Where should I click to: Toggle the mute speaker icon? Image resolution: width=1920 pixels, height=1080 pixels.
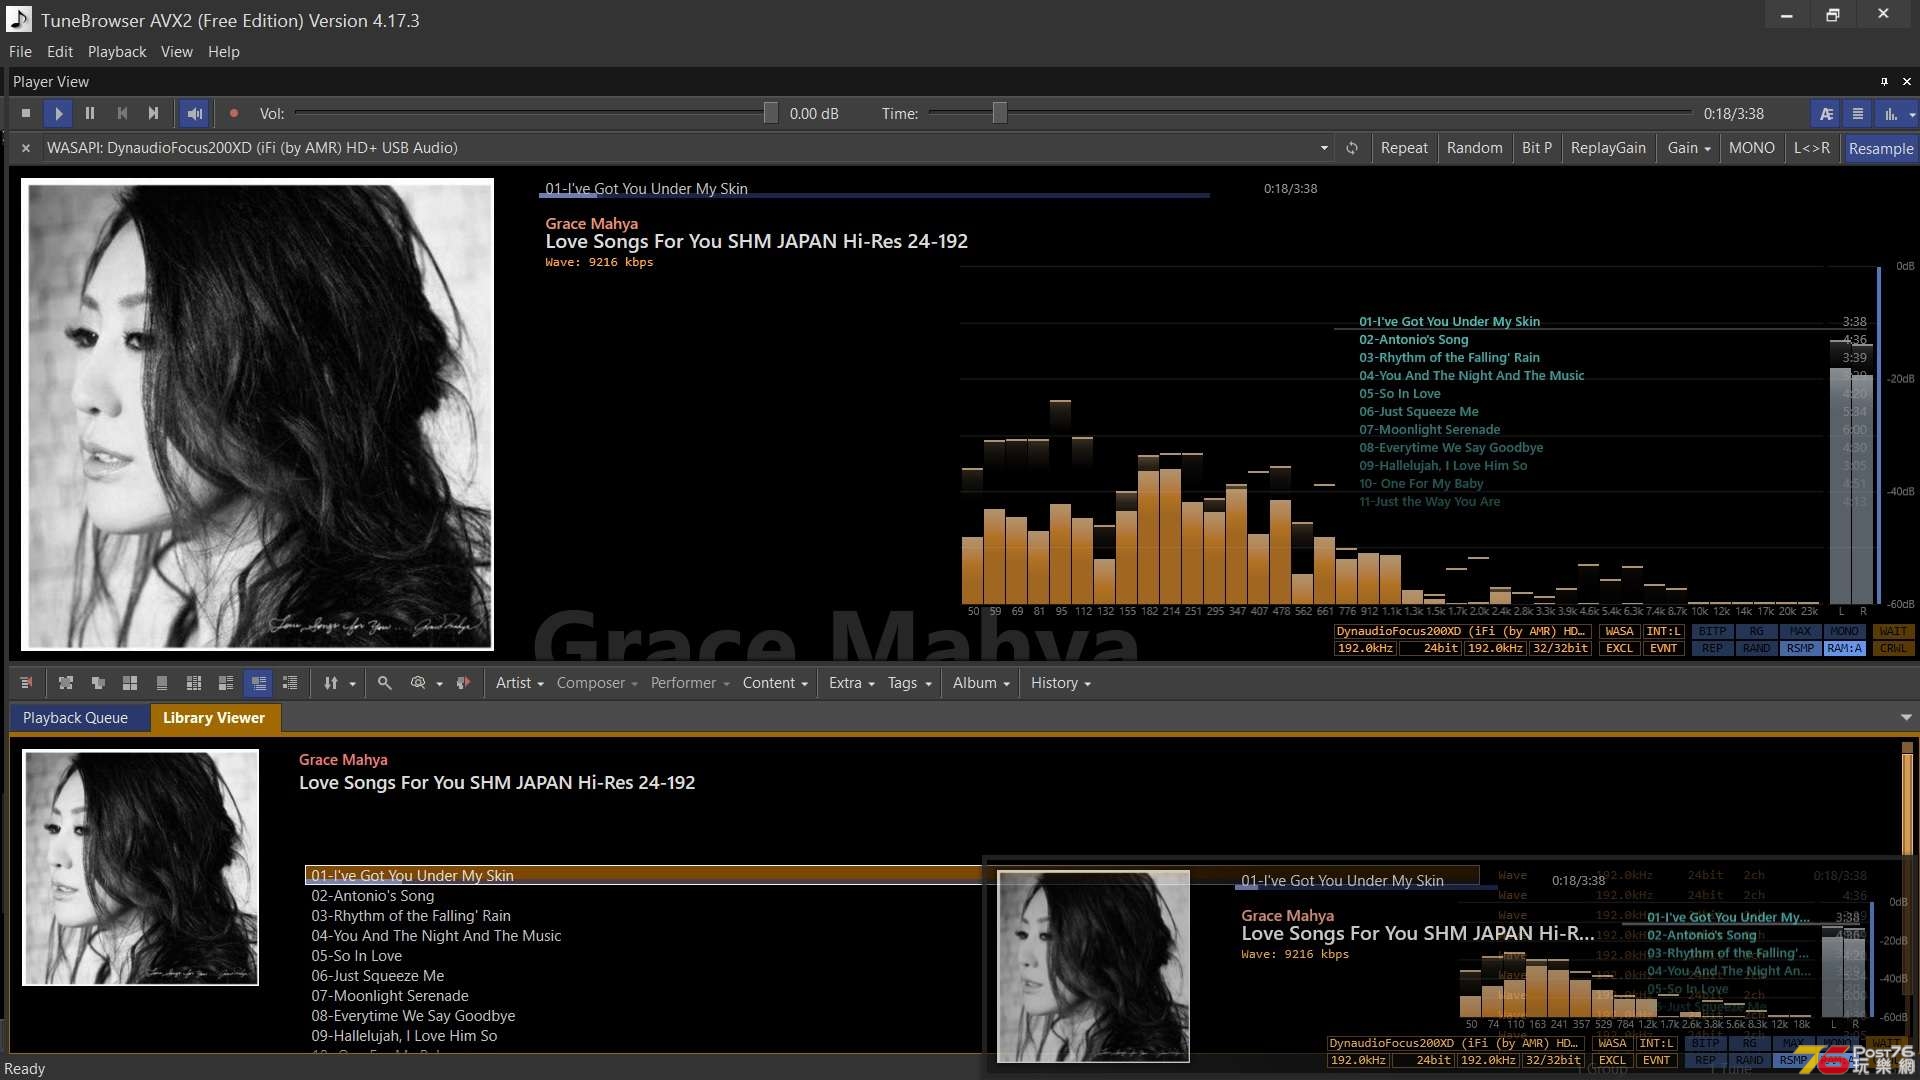click(x=195, y=114)
